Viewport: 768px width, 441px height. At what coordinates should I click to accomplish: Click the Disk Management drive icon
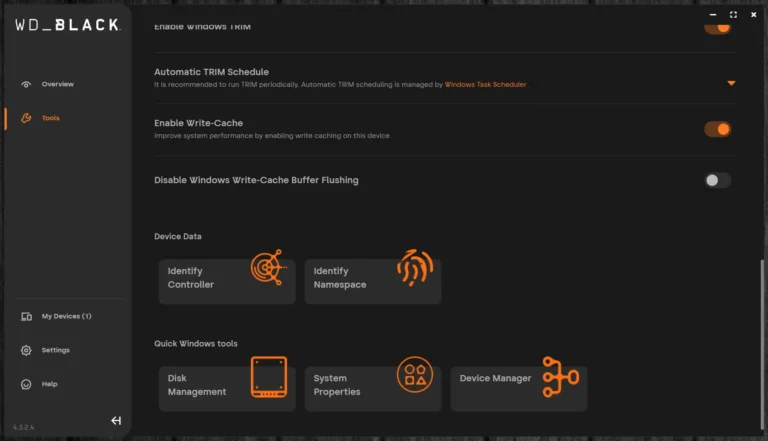tap(268, 376)
